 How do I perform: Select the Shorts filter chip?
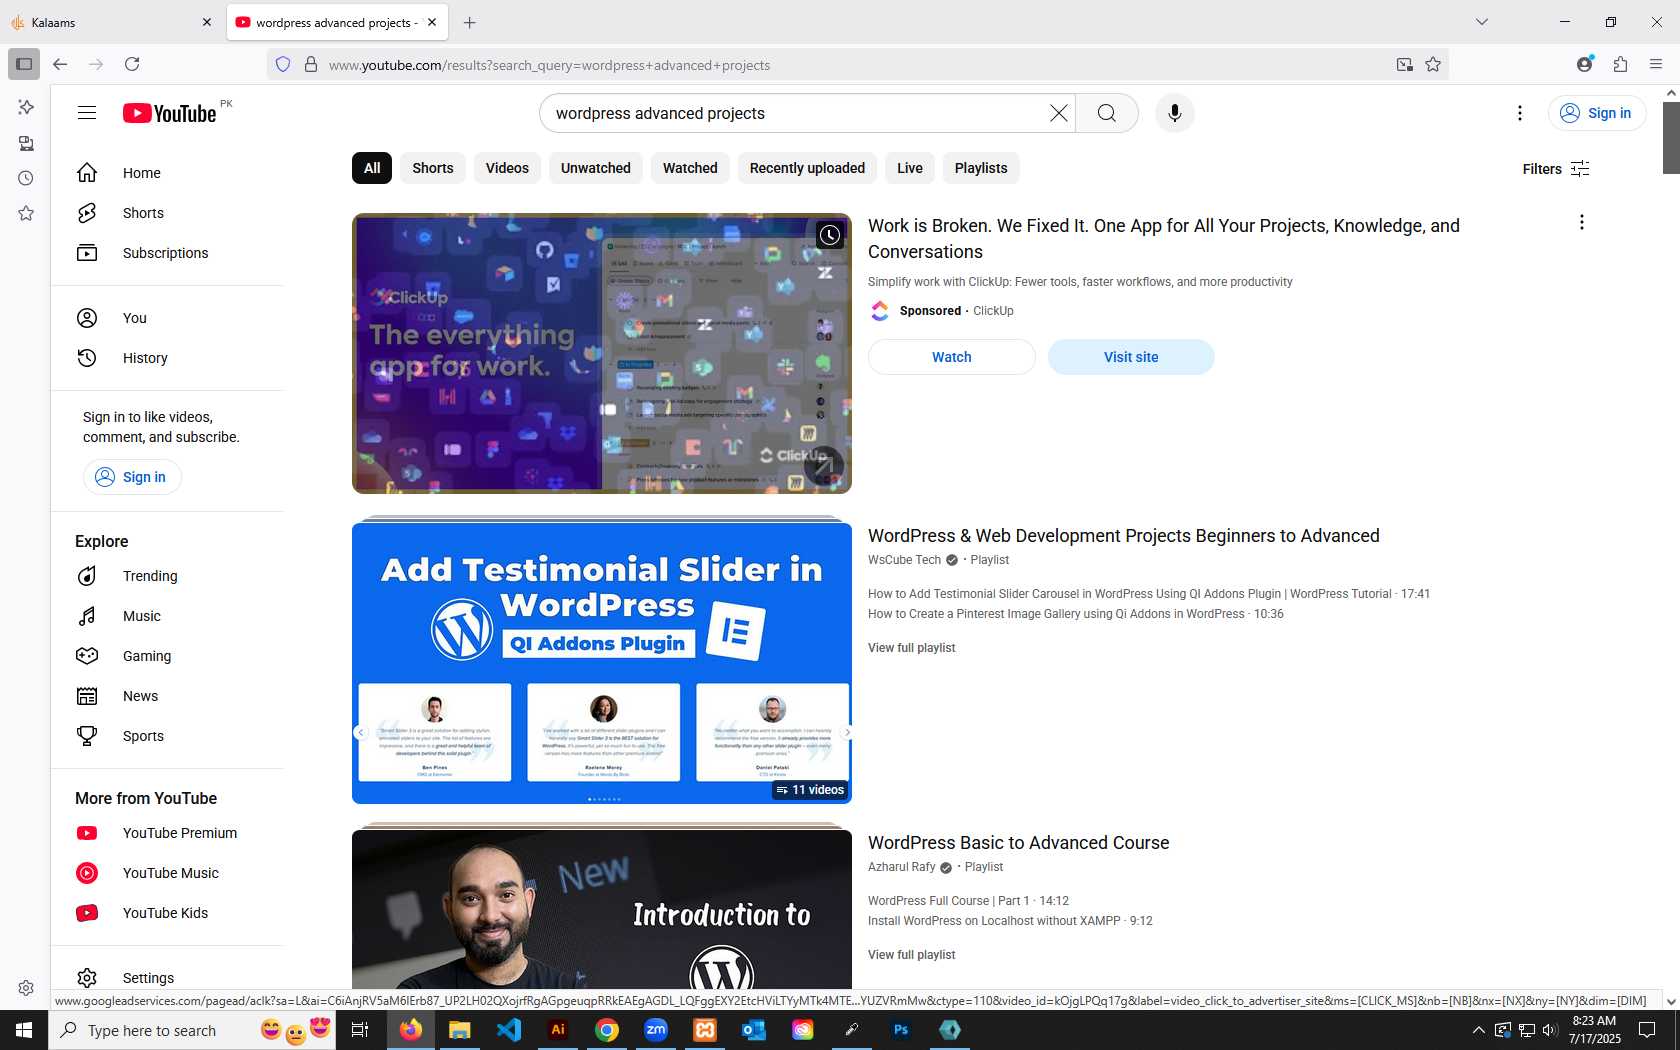433,168
